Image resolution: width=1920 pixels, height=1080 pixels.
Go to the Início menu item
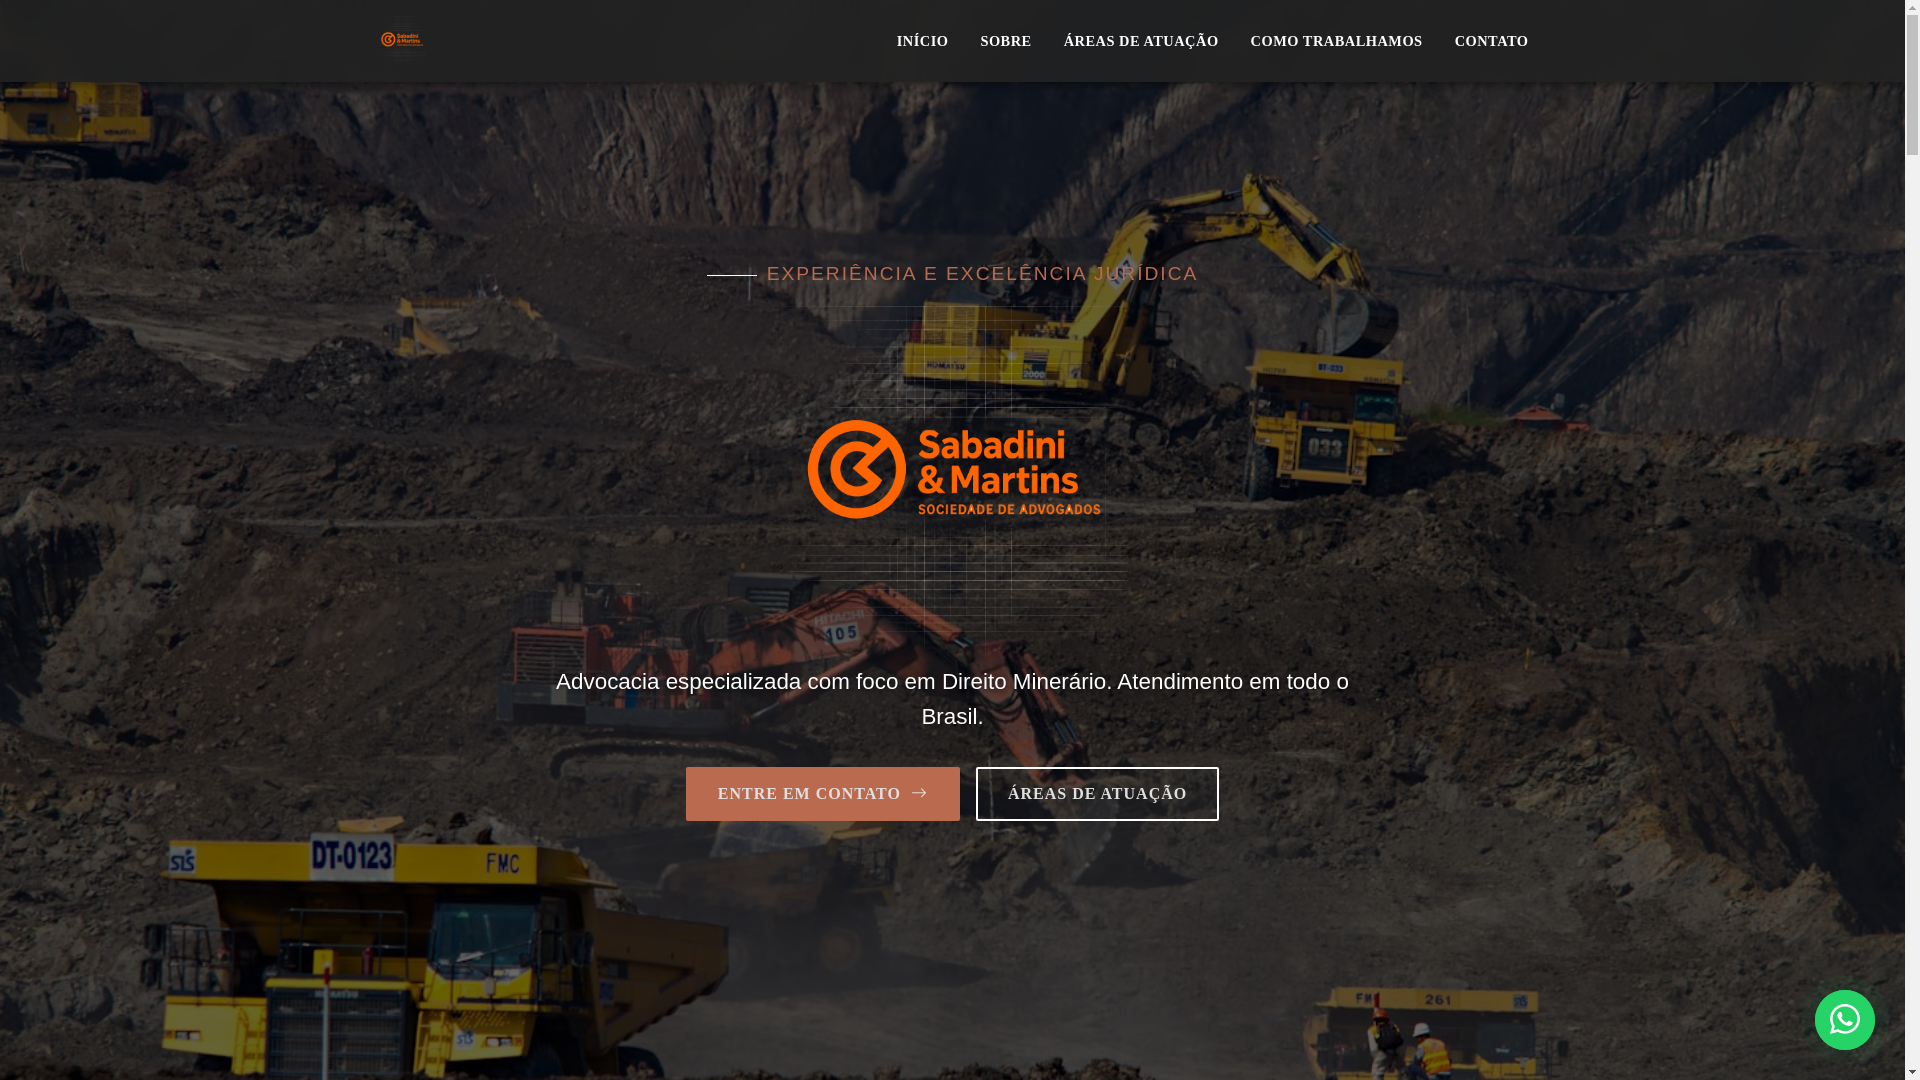click(921, 41)
